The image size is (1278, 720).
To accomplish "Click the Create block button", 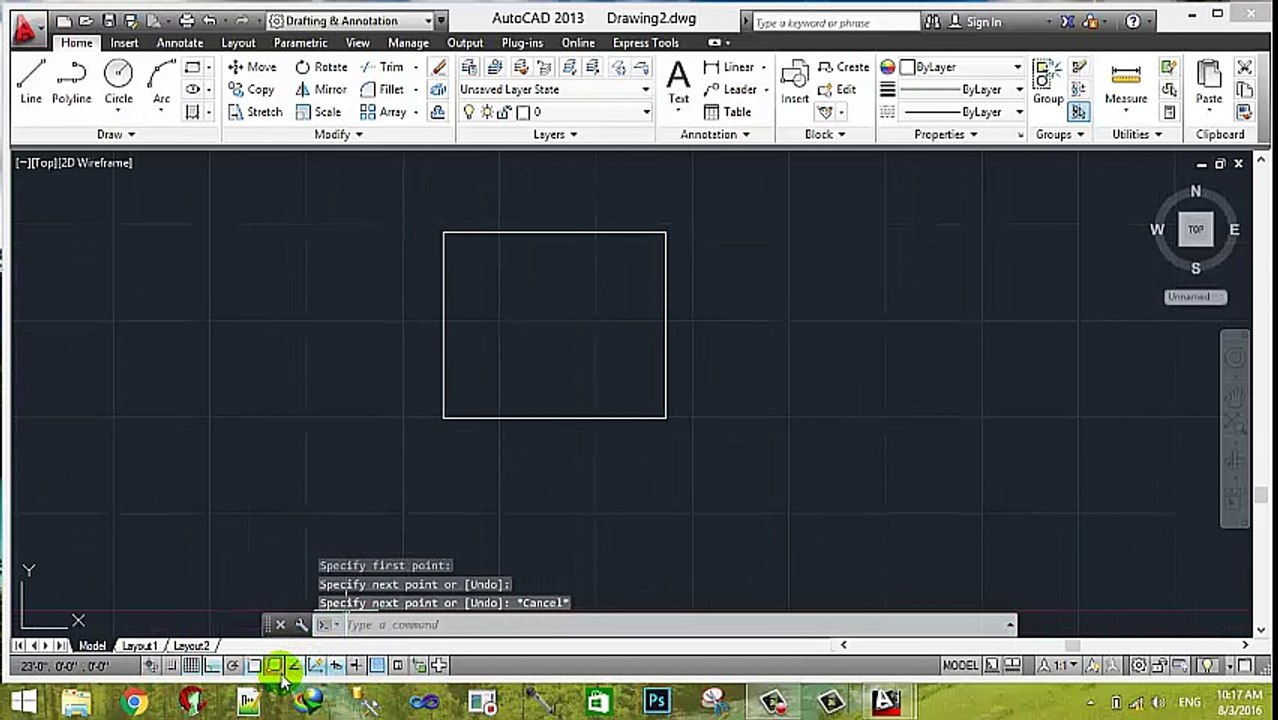I will point(843,67).
